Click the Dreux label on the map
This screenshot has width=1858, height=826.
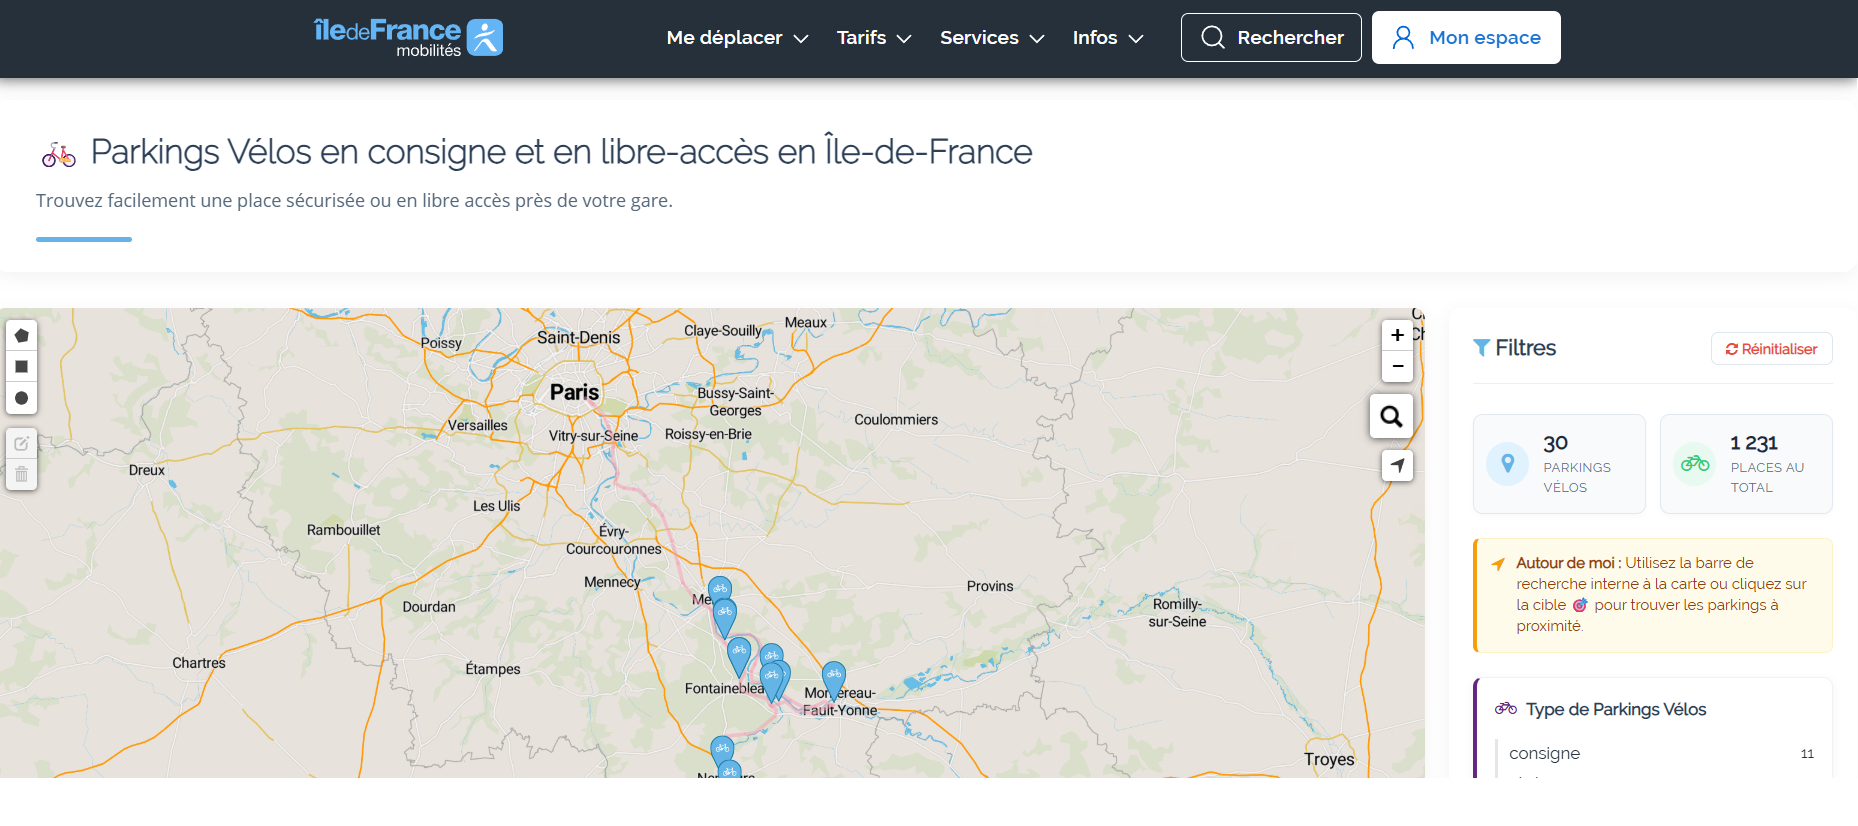147,470
